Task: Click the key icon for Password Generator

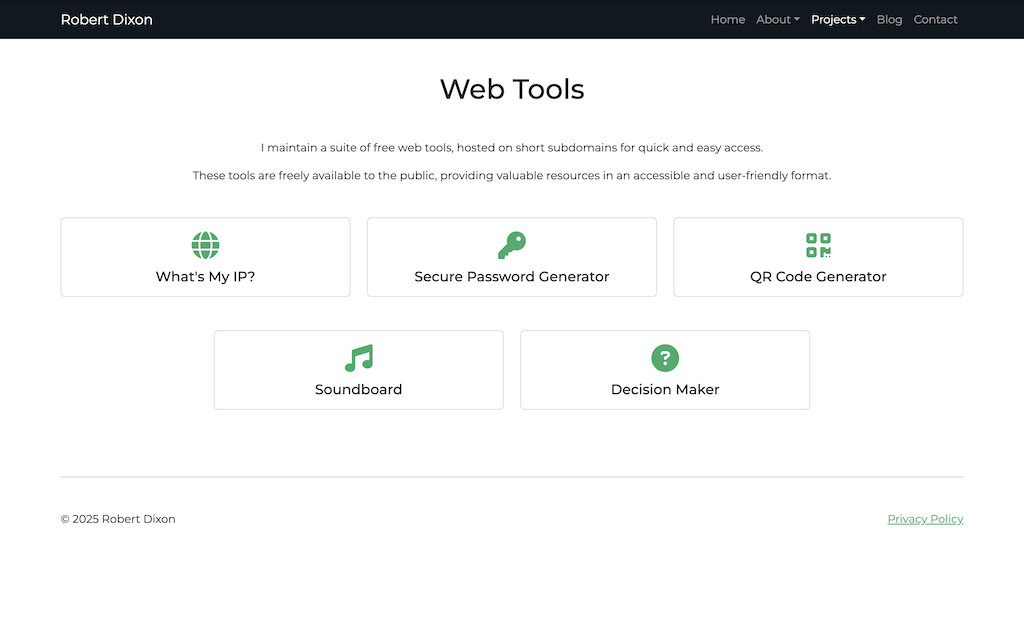Action: pos(511,245)
